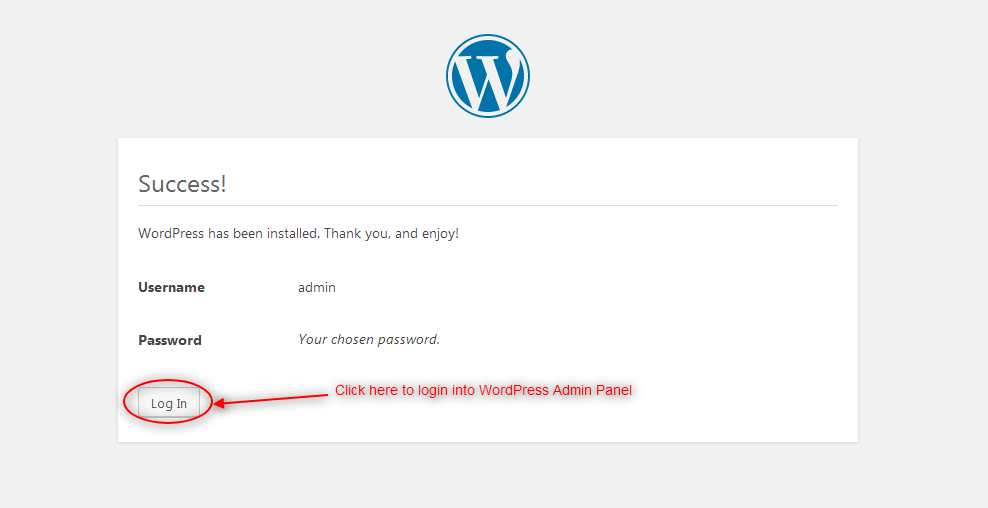Click the blue ring of the WordPress logo
This screenshot has width=988, height=508.
click(x=488, y=37)
